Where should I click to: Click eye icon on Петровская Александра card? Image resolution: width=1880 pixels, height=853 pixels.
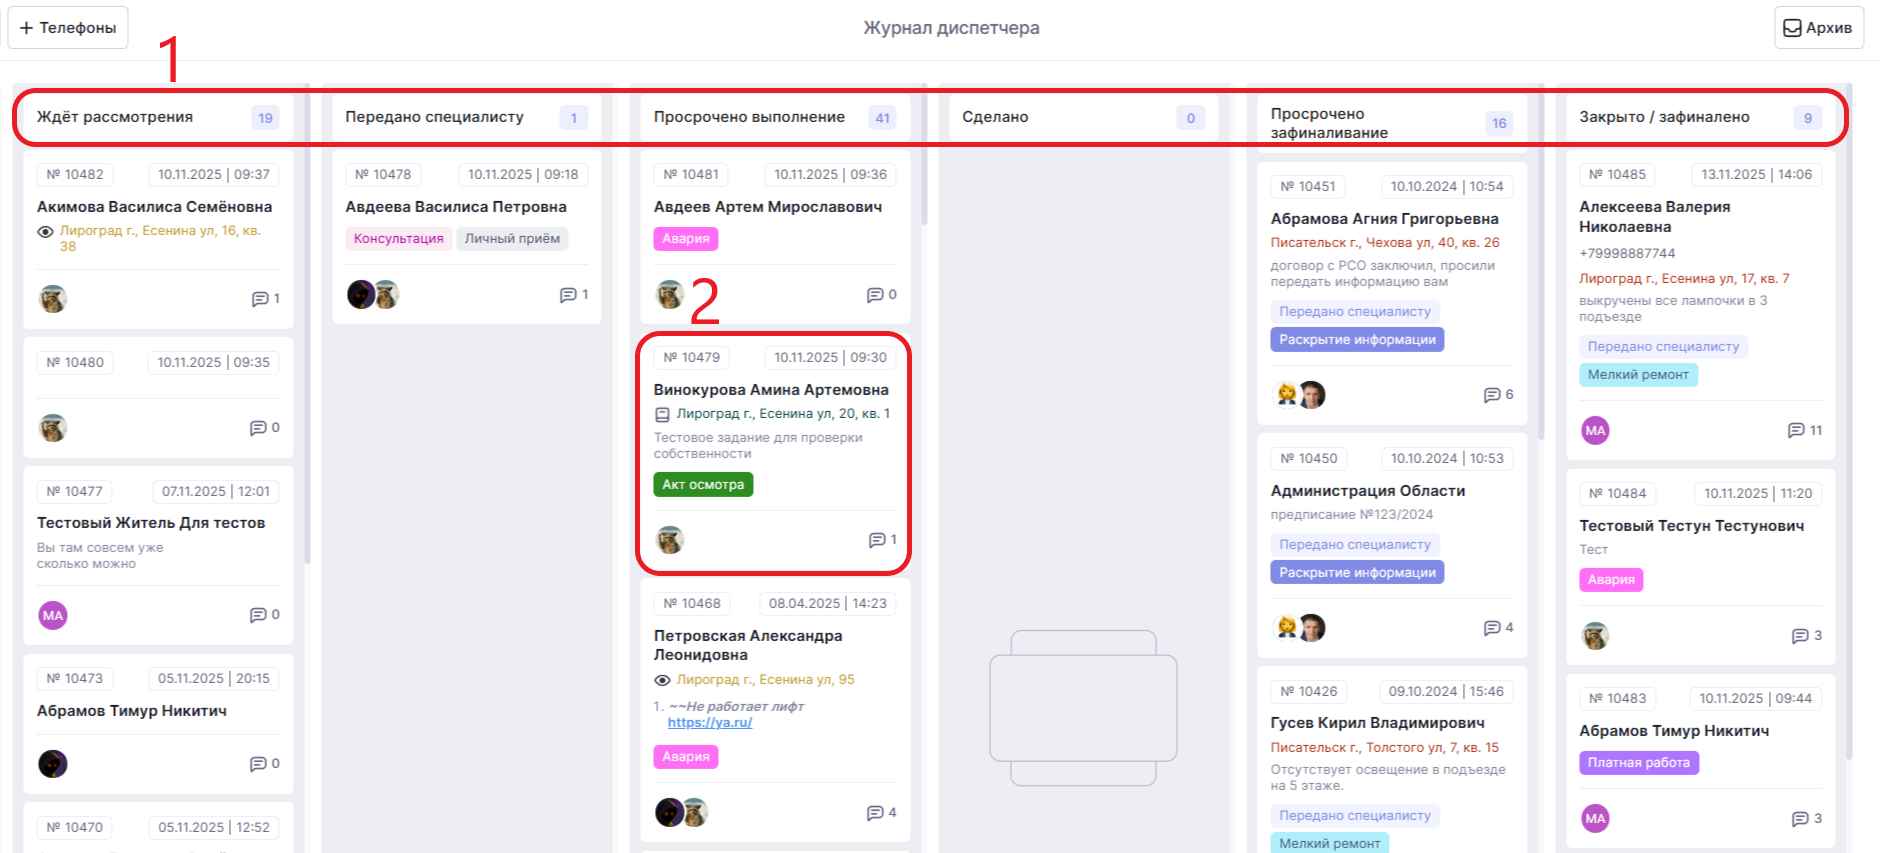662,680
